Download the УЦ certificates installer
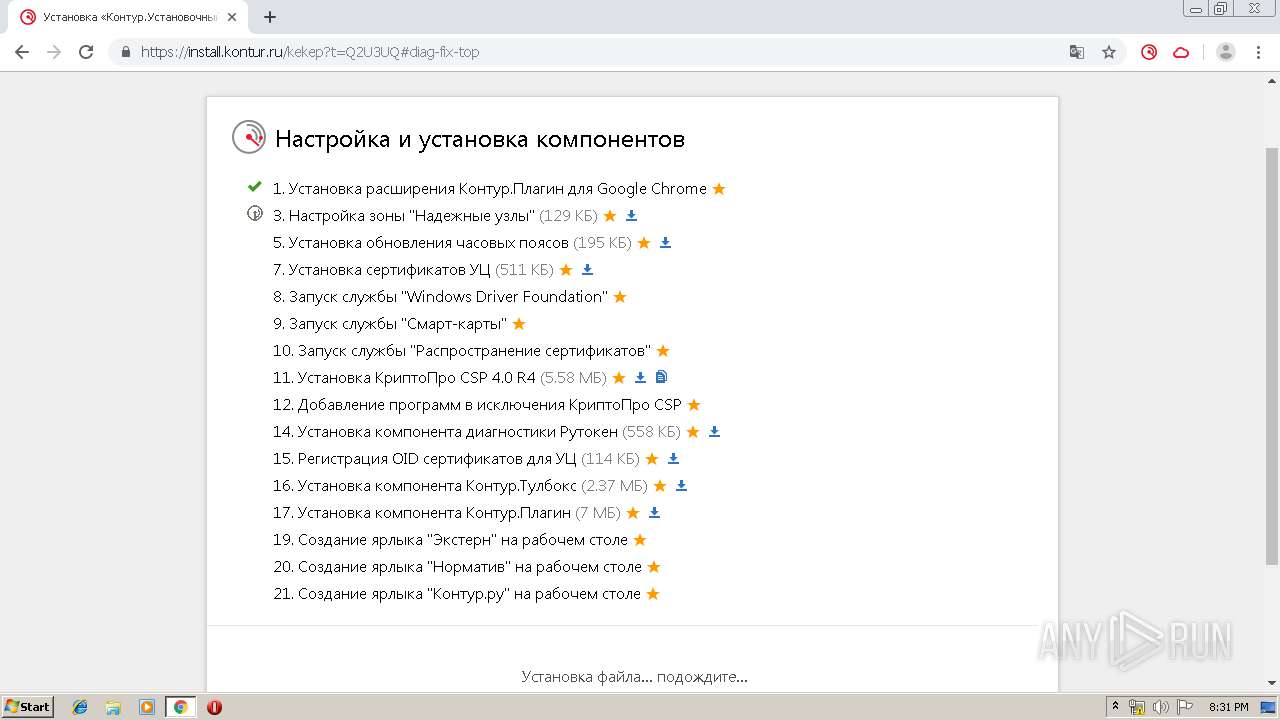Screen dimensions: 1280x720 click(587, 269)
